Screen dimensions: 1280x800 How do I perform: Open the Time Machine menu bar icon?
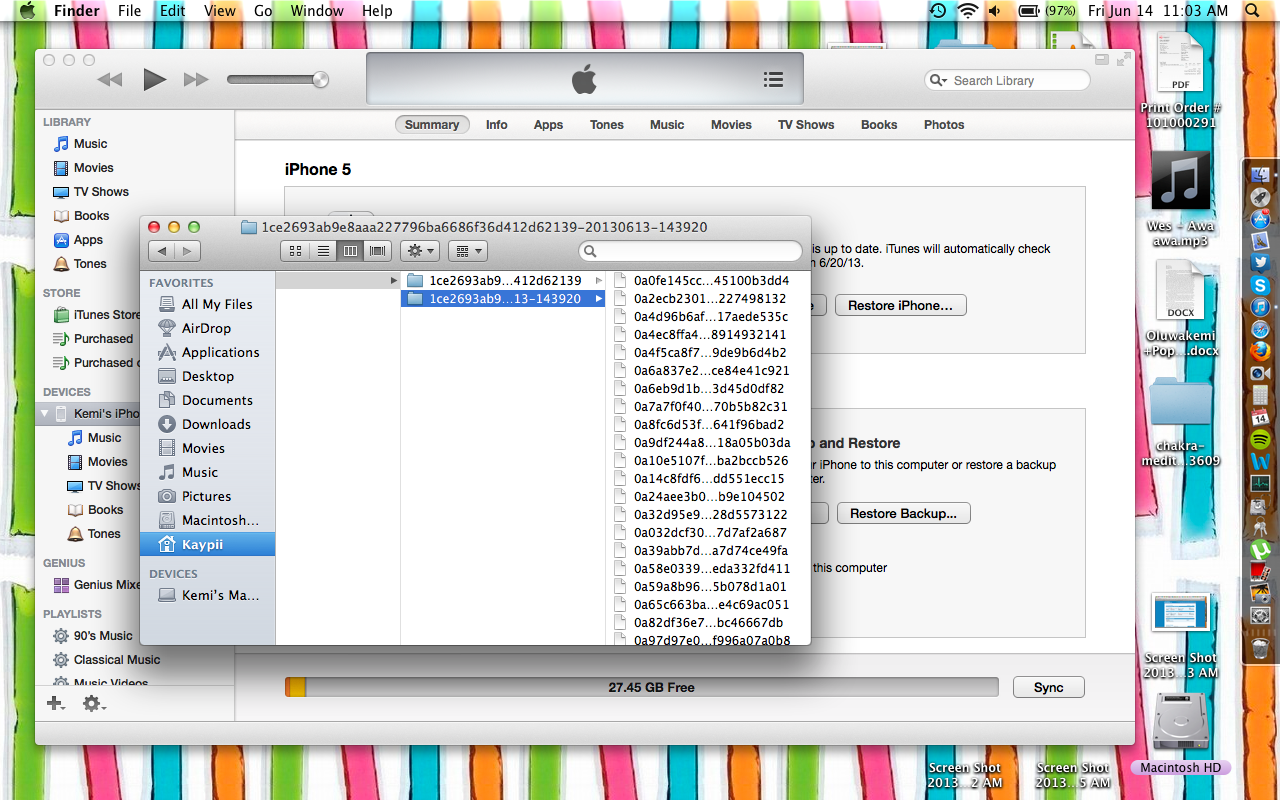(x=938, y=11)
